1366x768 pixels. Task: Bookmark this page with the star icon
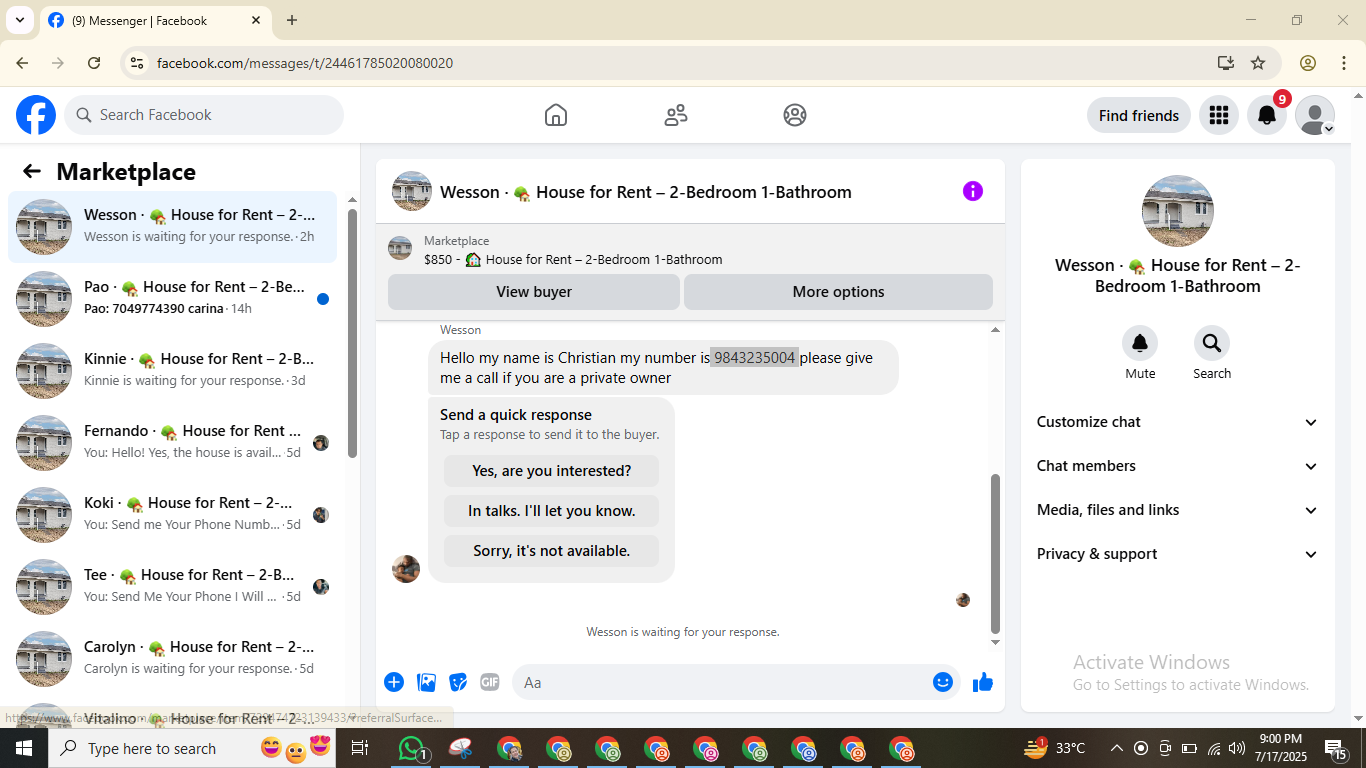1258,63
